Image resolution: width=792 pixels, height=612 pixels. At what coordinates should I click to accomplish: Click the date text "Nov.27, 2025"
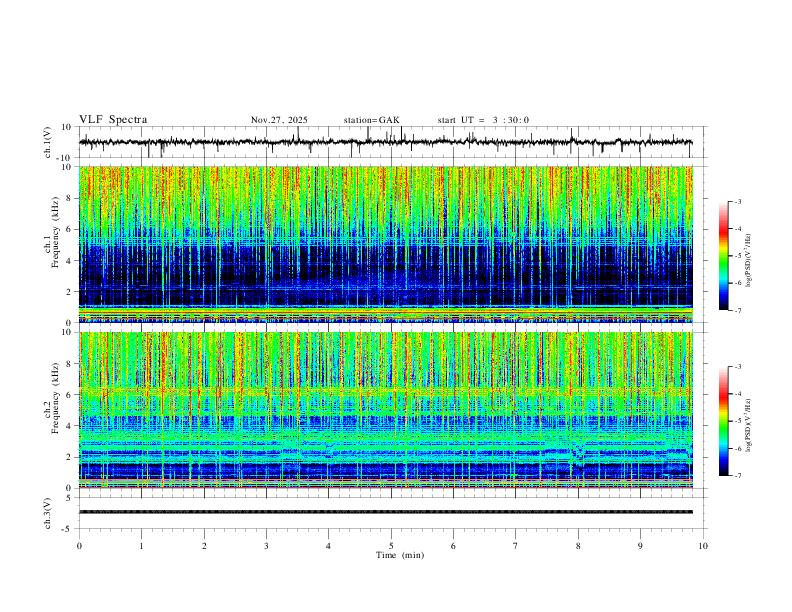[279, 120]
